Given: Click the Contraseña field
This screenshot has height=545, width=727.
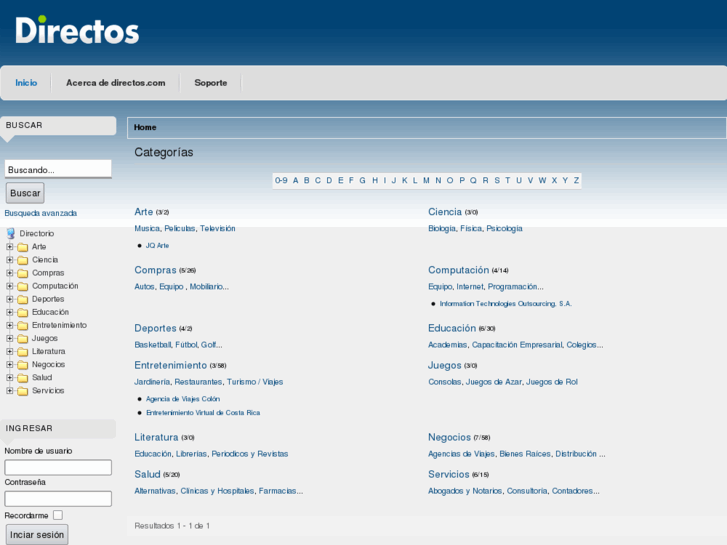Looking at the screenshot, I should point(58,499).
